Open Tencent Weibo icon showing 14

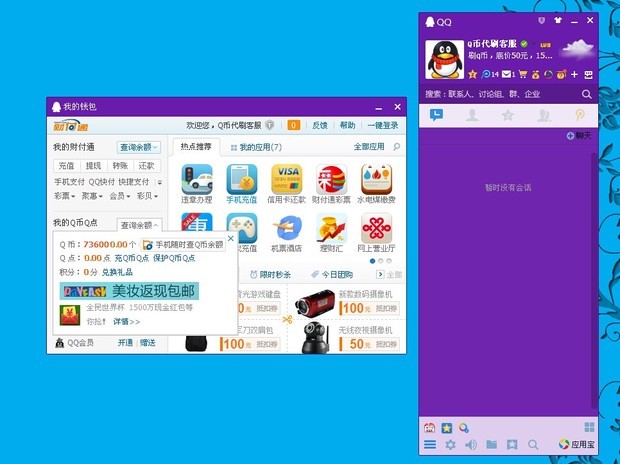[x=490, y=74]
